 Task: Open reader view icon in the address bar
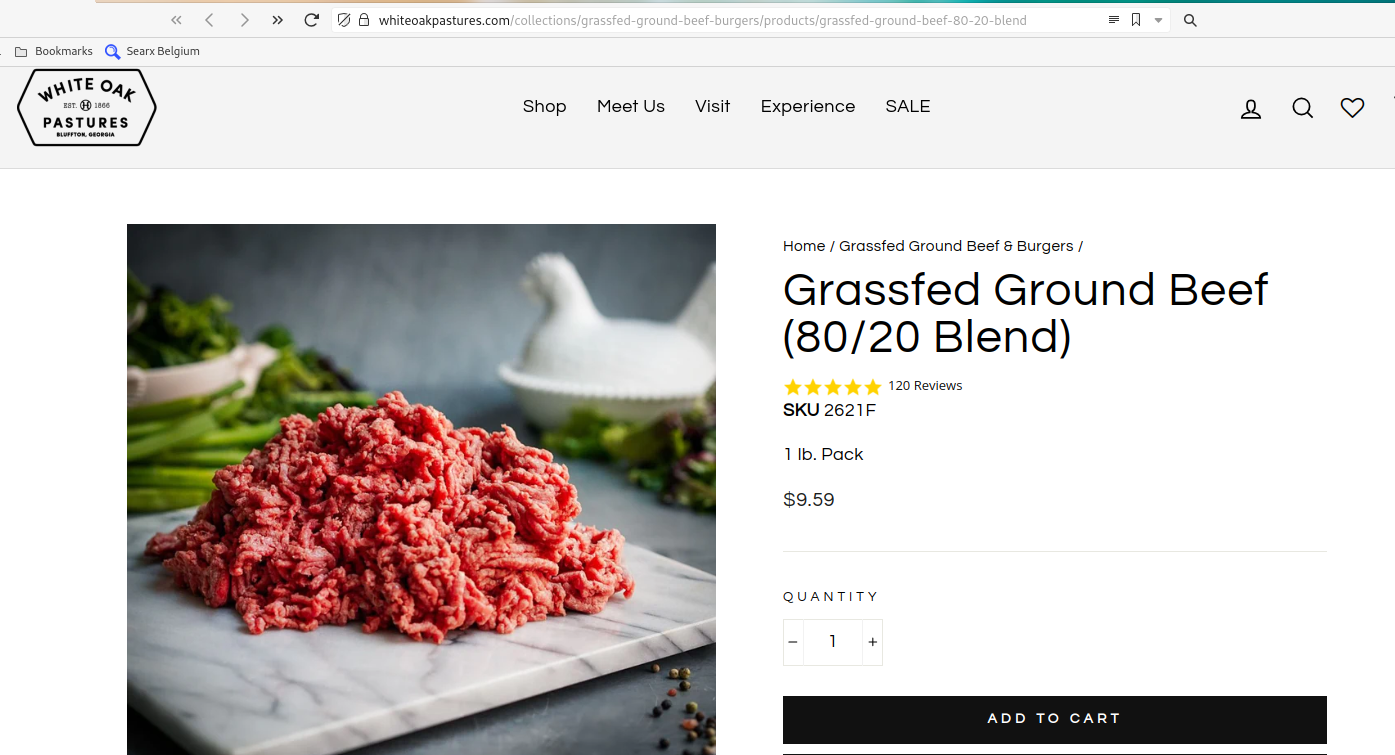coord(1114,20)
